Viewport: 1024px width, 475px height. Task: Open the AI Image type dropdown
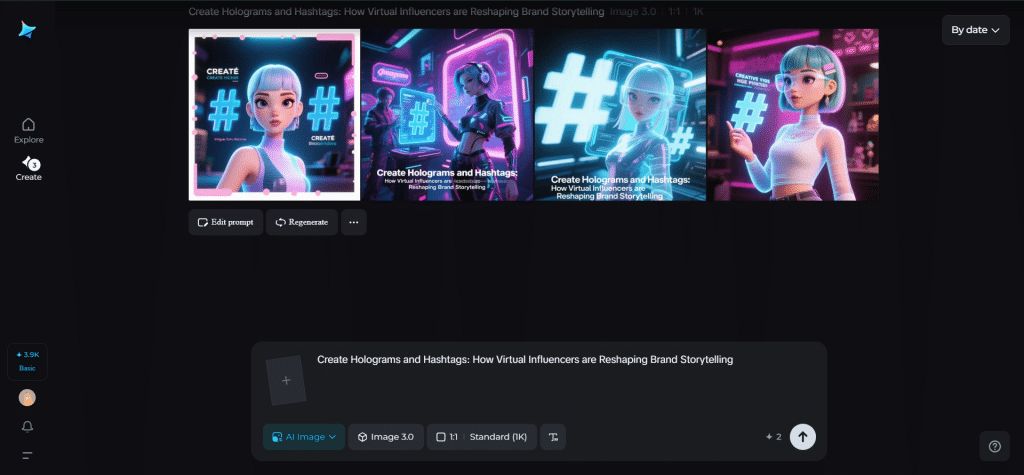tap(304, 437)
